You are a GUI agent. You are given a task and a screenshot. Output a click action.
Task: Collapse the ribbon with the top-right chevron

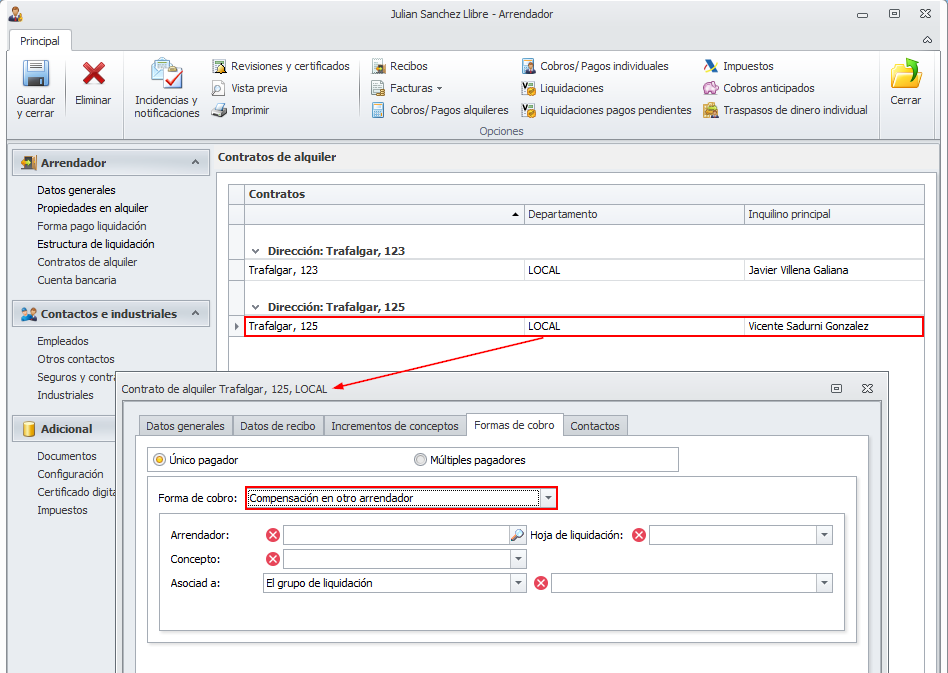click(x=927, y=40)
